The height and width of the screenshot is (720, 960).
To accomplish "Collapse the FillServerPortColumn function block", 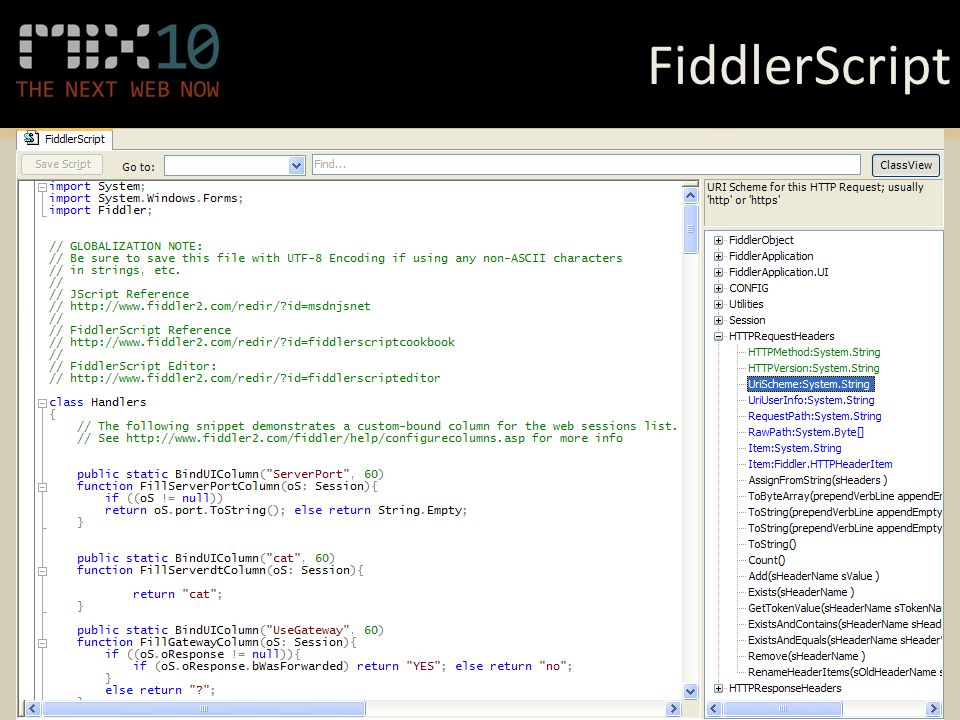I will coord(42,487).
